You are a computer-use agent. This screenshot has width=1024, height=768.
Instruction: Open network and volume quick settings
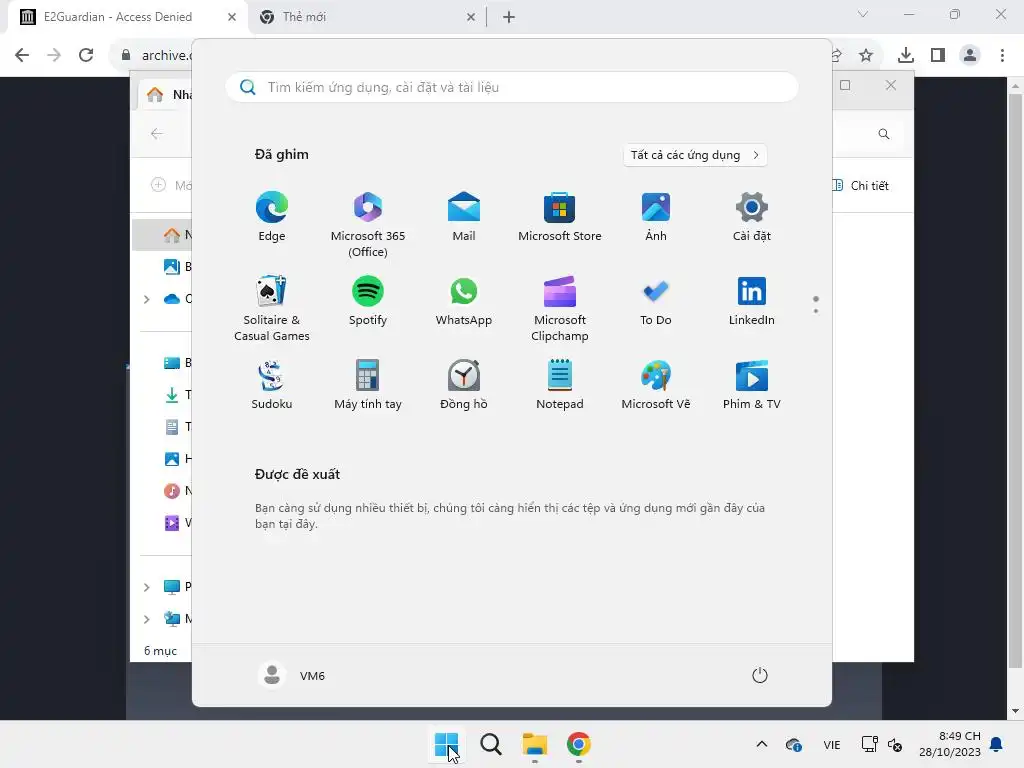tap(881, 744)
